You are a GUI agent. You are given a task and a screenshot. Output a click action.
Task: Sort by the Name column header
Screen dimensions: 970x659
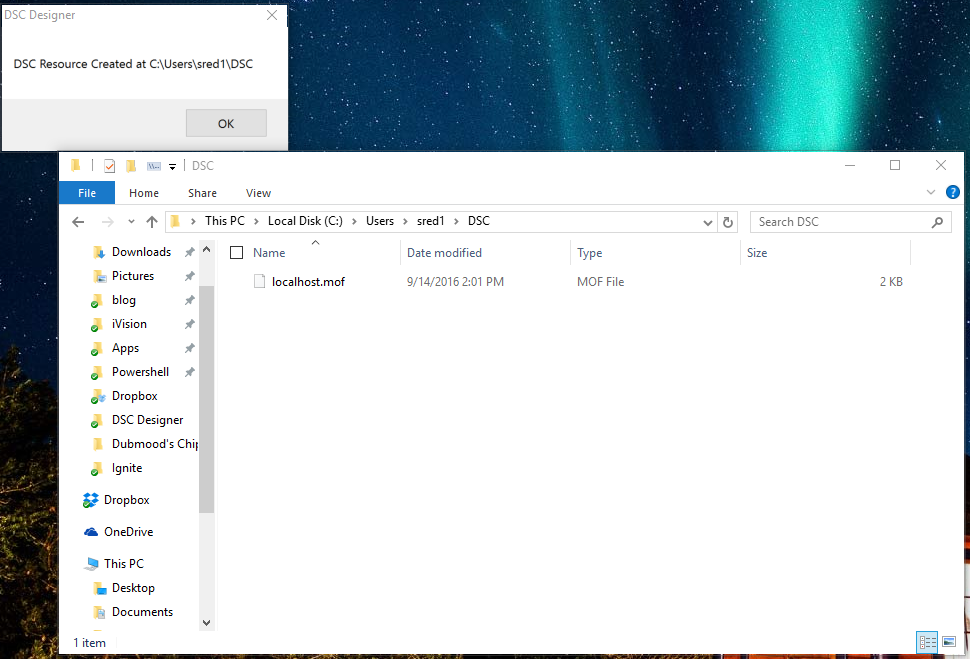269,252
